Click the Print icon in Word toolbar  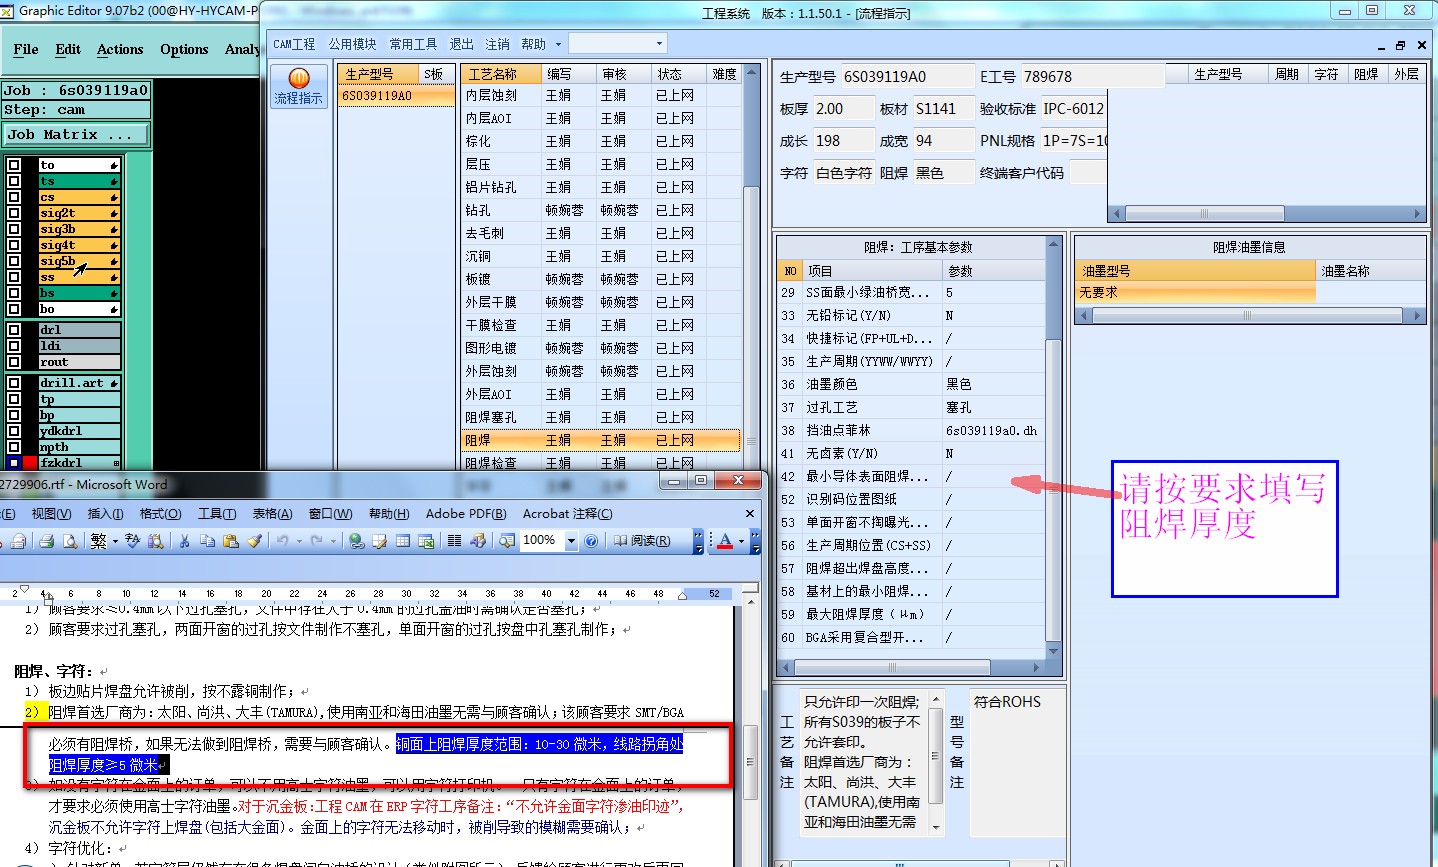46,541
